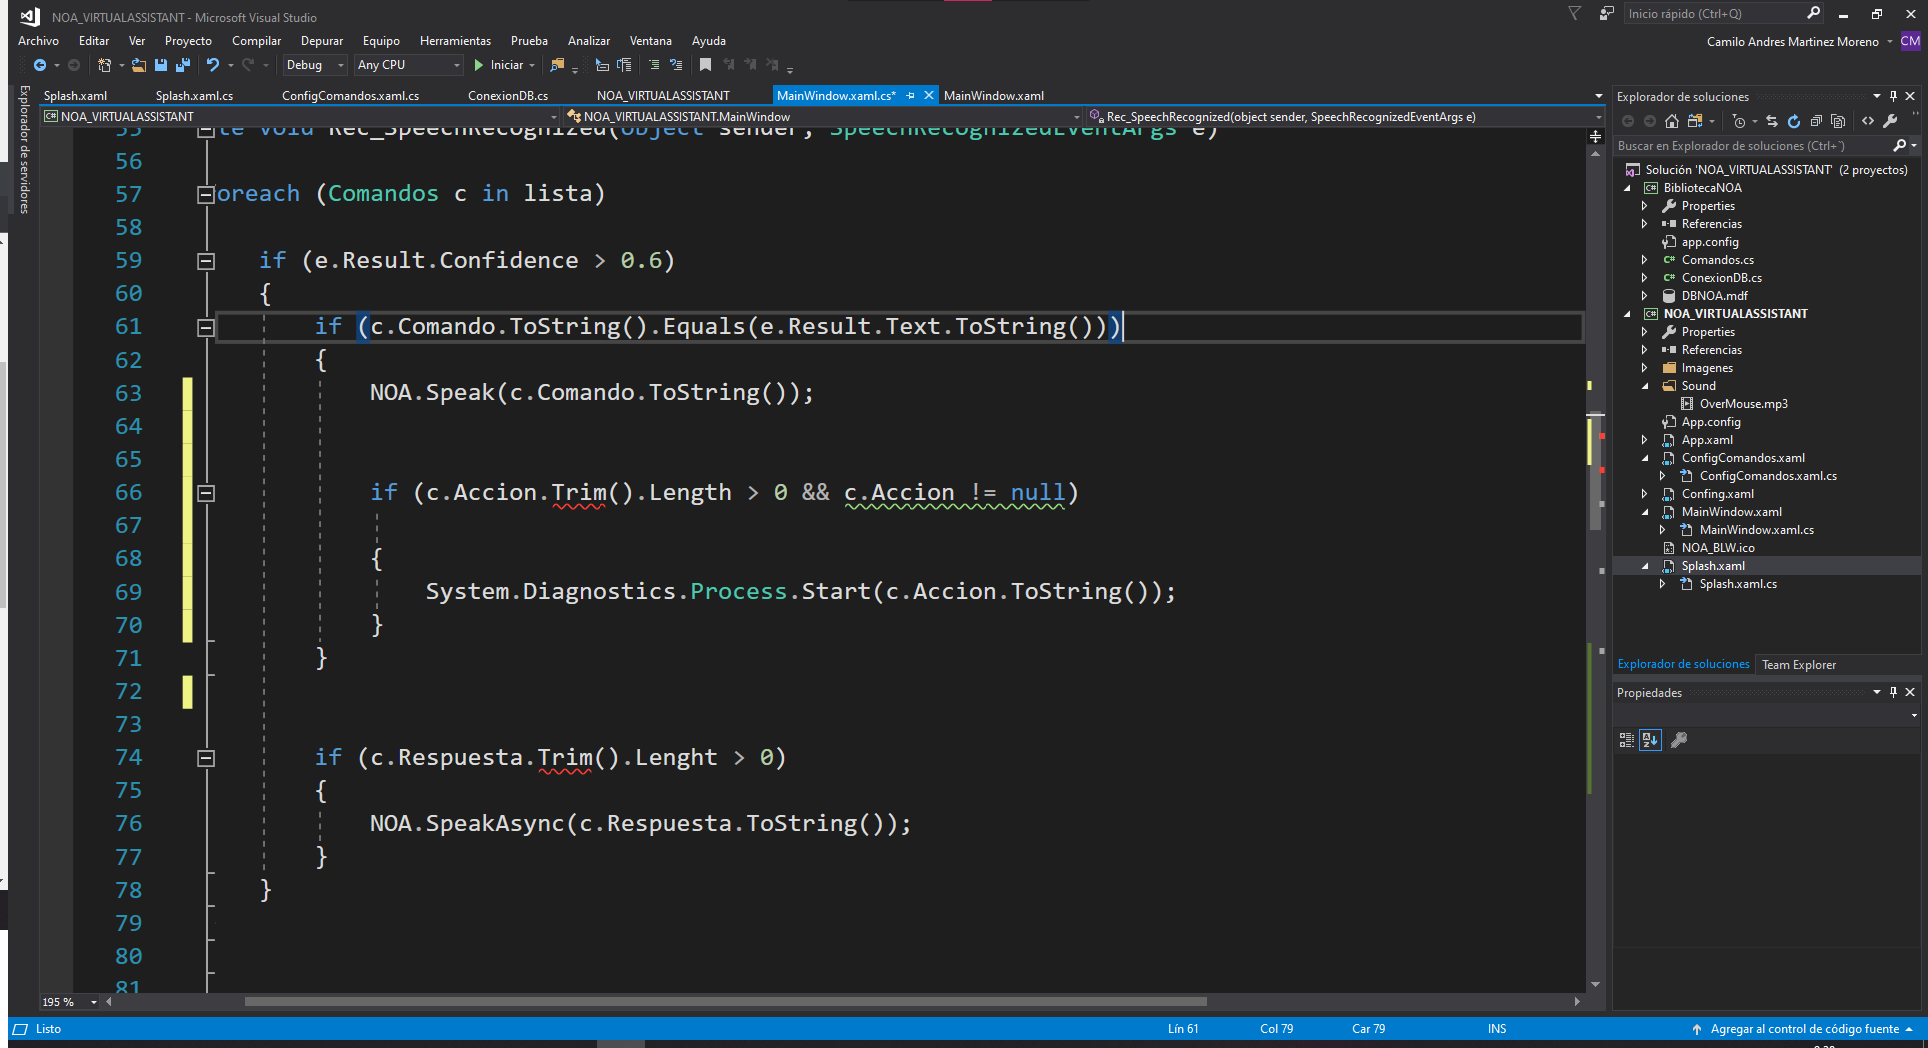Open the Analizar menu
The height and width of the screenshot is (1048, 1928).
[589, 41]
